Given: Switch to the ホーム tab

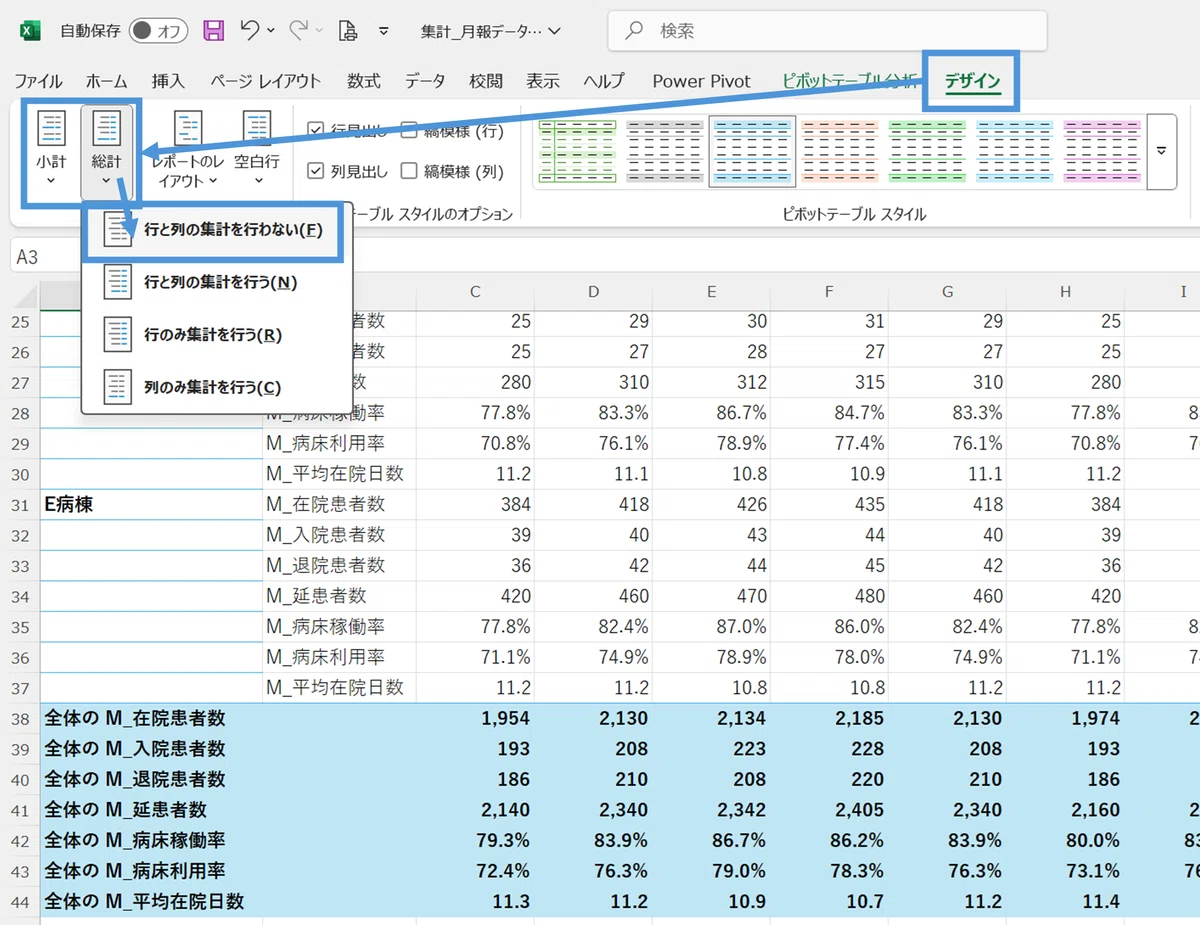Looking at the screenshot, I should pos(106,81).
